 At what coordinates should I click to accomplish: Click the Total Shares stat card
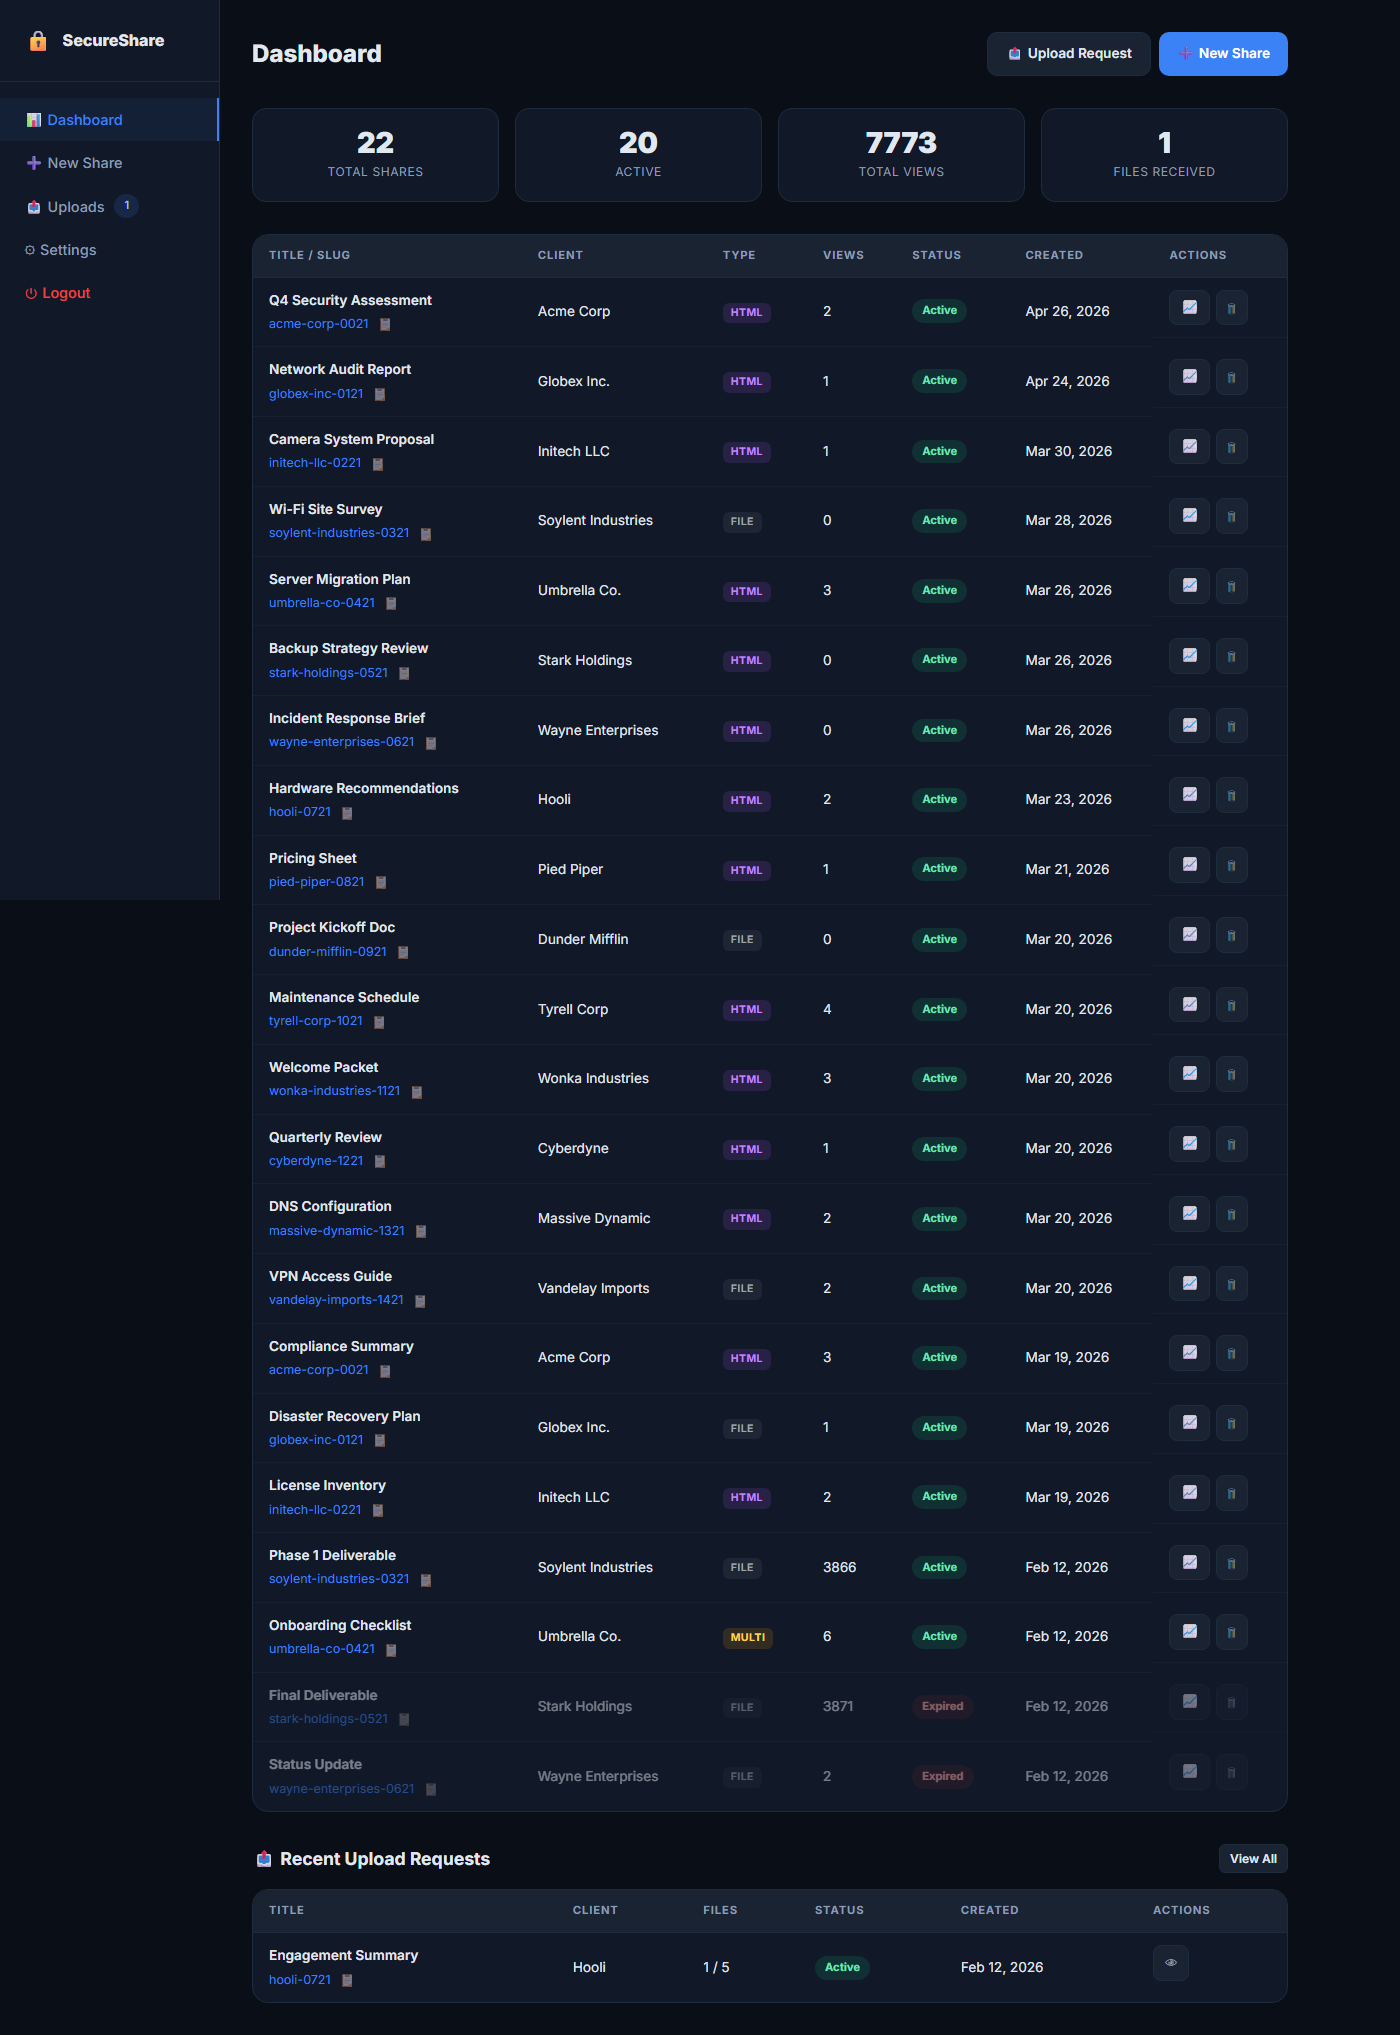[x=375, y=155]
